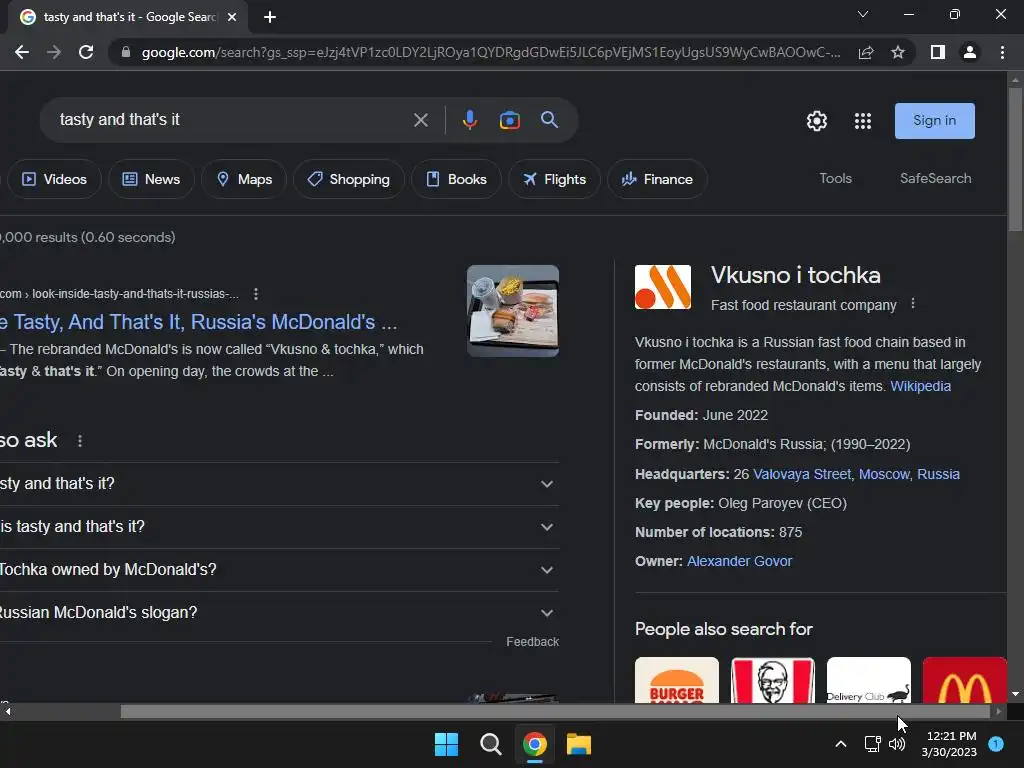Switch to the Flights results tab
The height and width of the screenshot is (768, 1024).
554,179
